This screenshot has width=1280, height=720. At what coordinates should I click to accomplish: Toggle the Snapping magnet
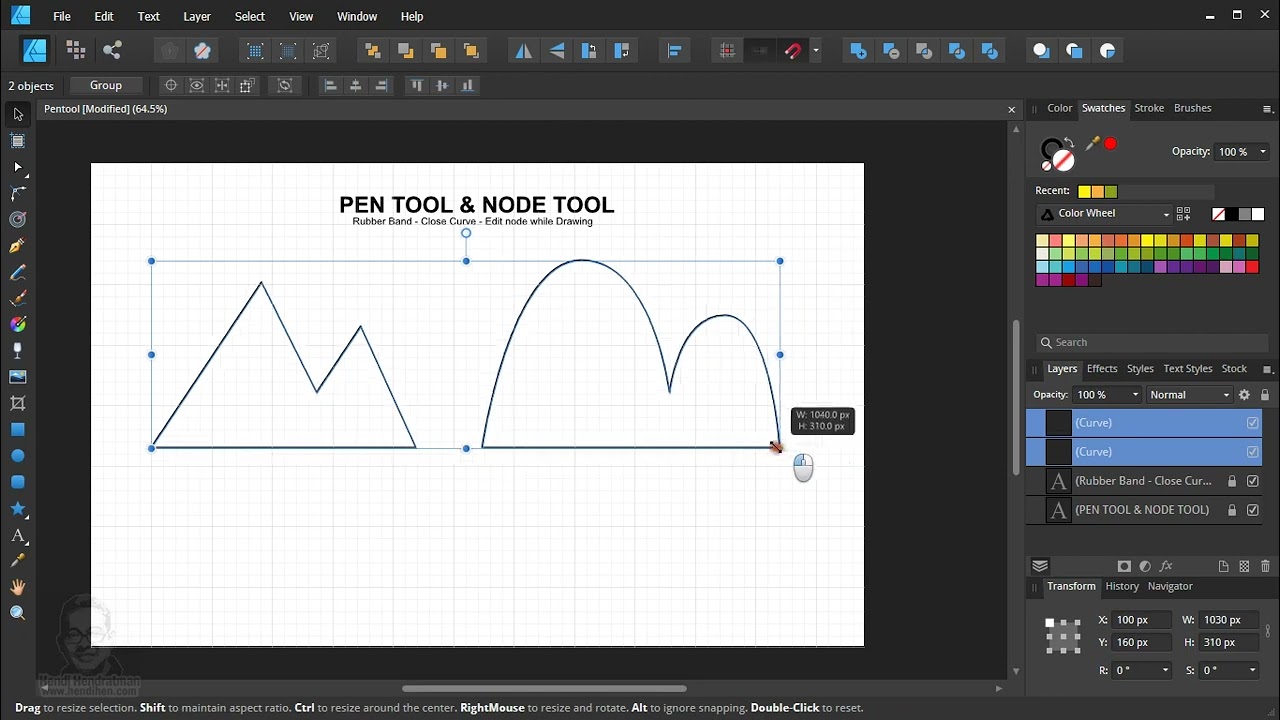point(793,51)
